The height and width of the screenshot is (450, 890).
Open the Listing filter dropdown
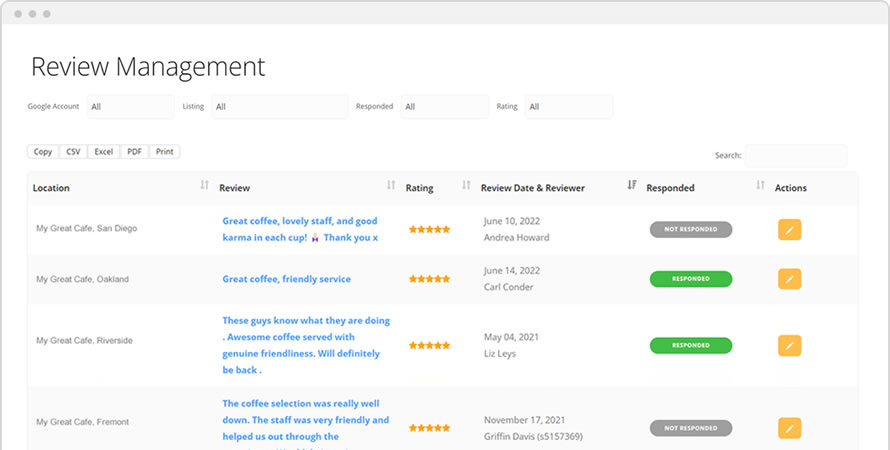(279, 107)
